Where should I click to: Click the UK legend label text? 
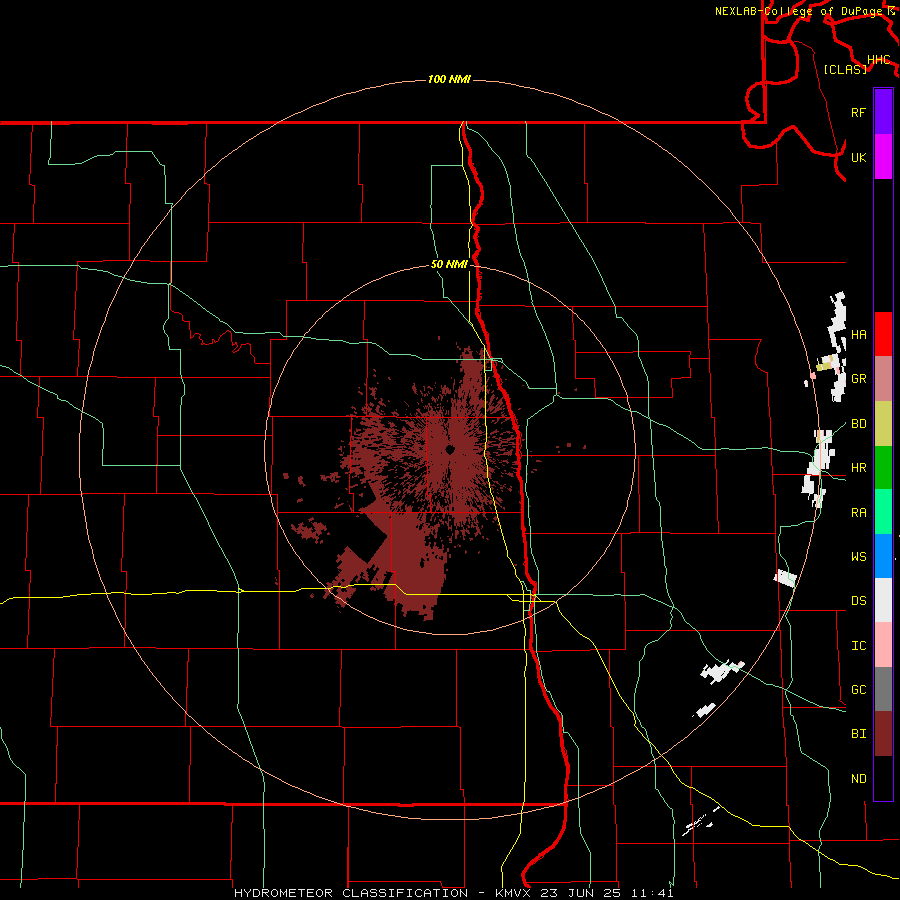[858, 157]
